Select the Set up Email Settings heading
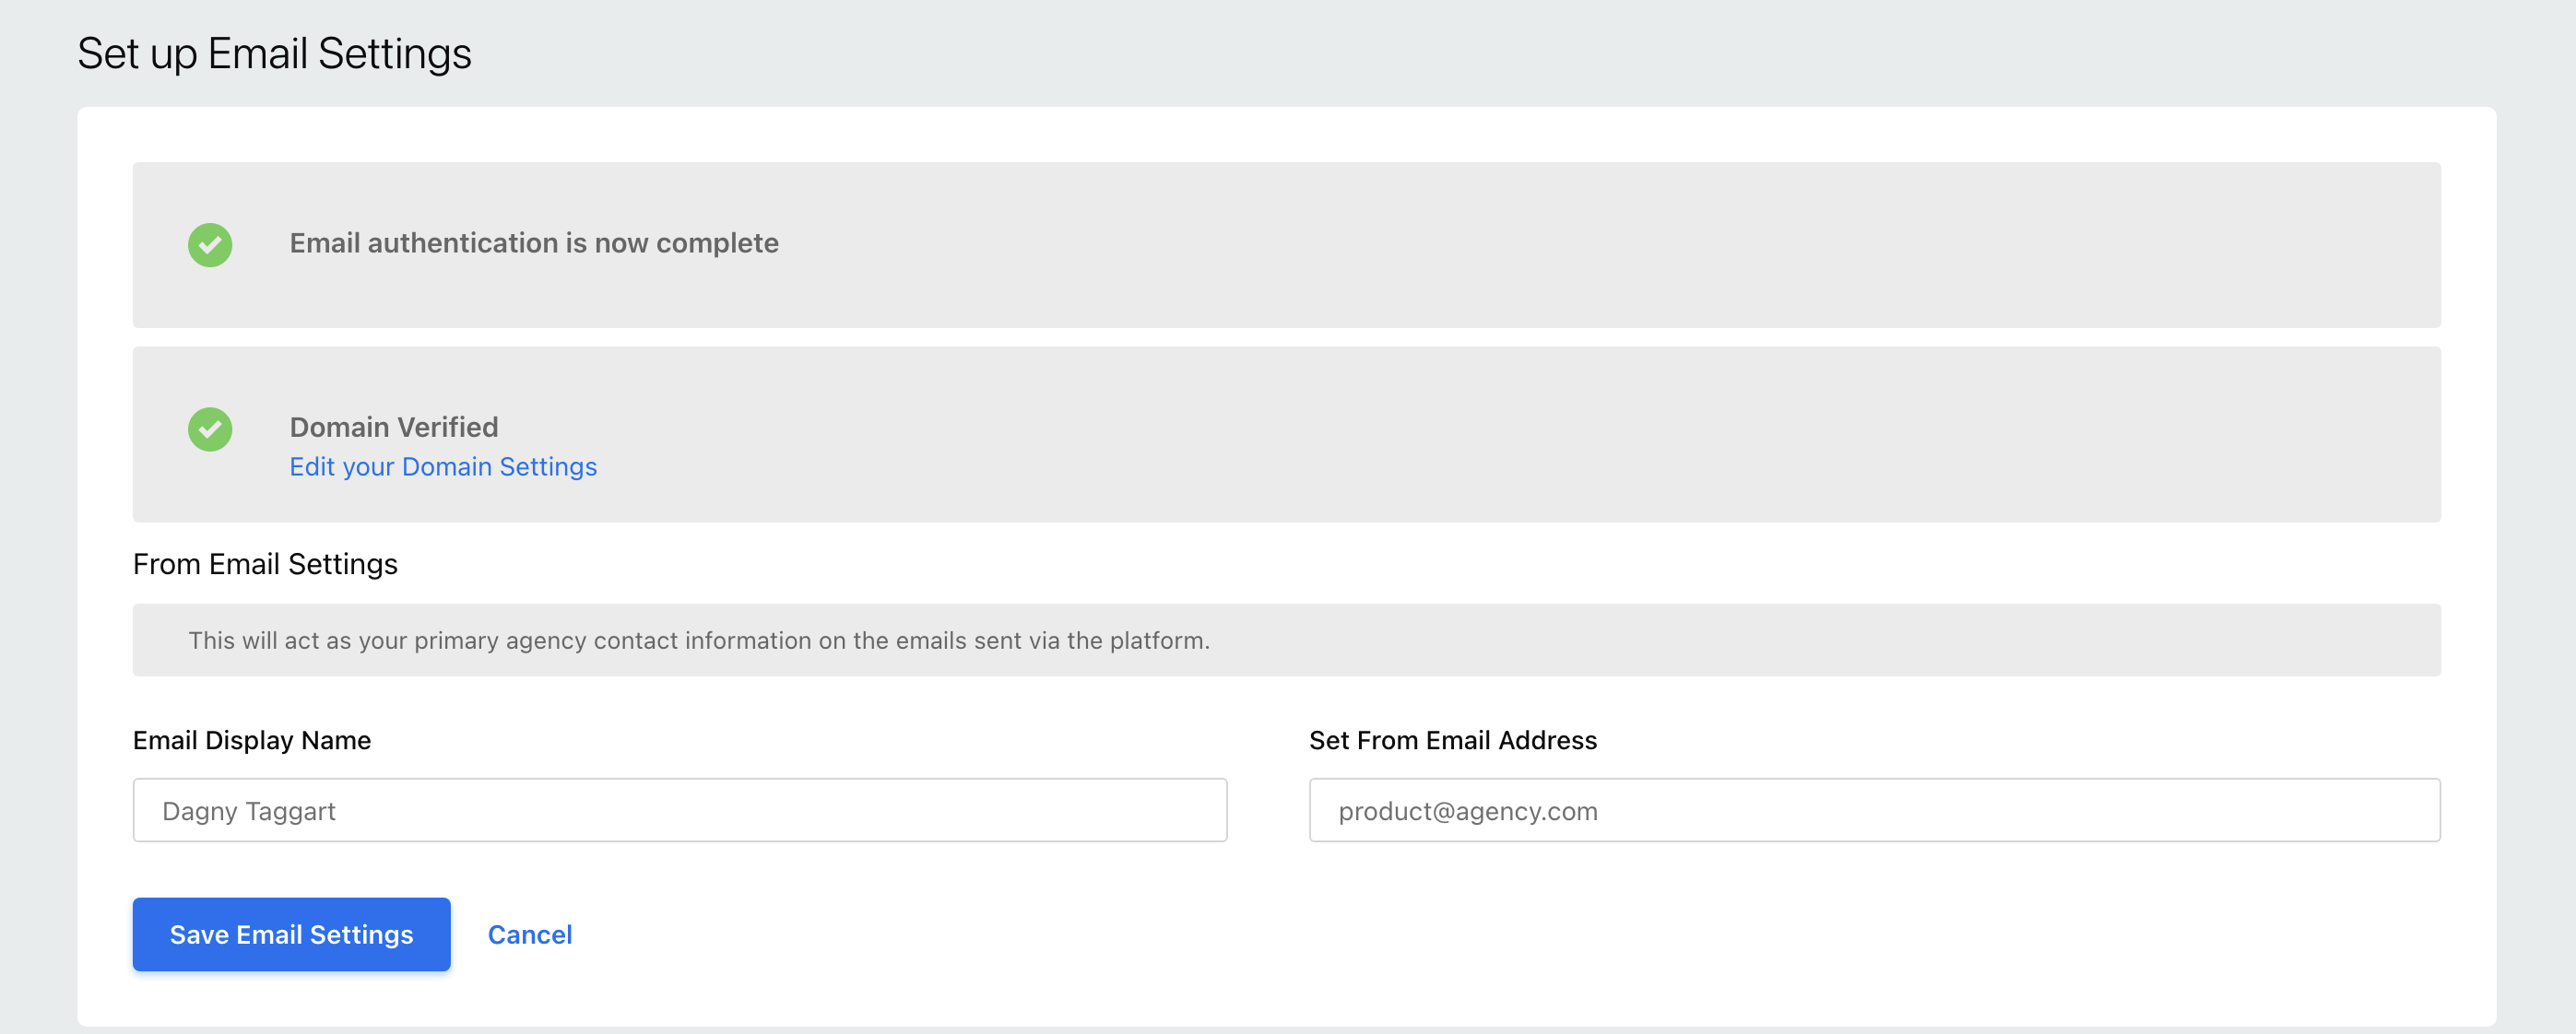This screenshot has height=1034, width=2576. click(274, 54)
